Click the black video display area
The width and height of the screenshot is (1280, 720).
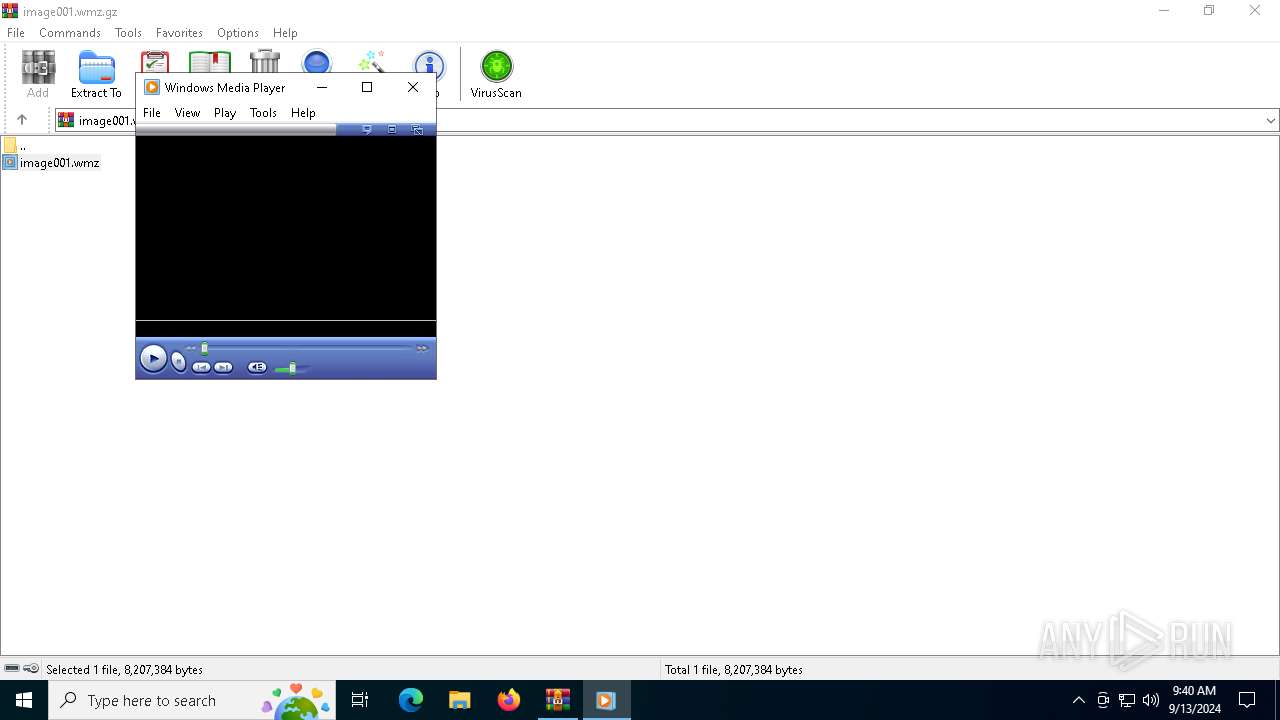286,228
